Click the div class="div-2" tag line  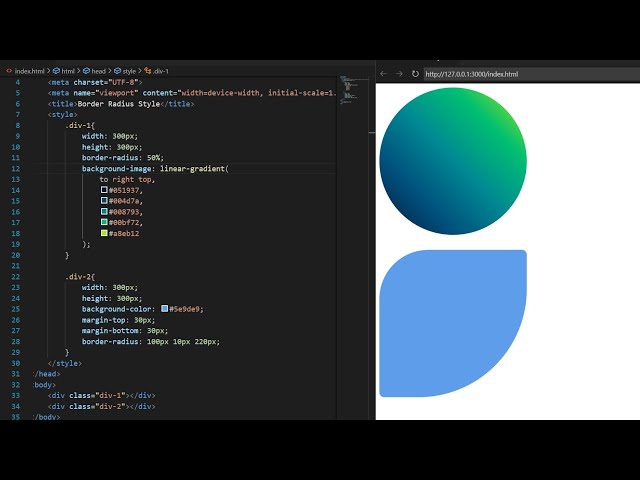pos(101,406)
